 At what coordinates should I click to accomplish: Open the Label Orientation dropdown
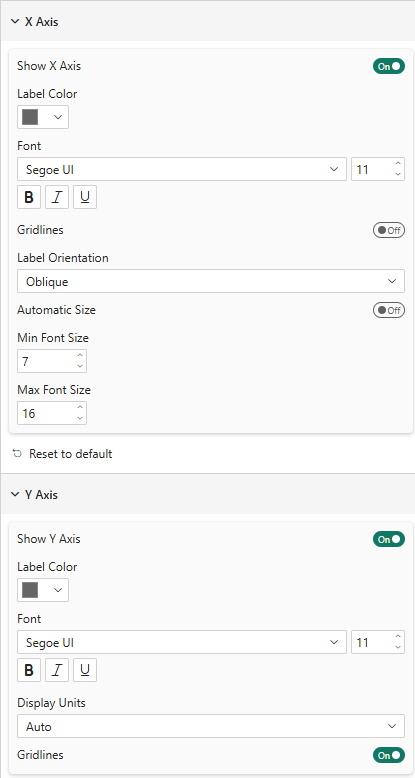(211, 281)
